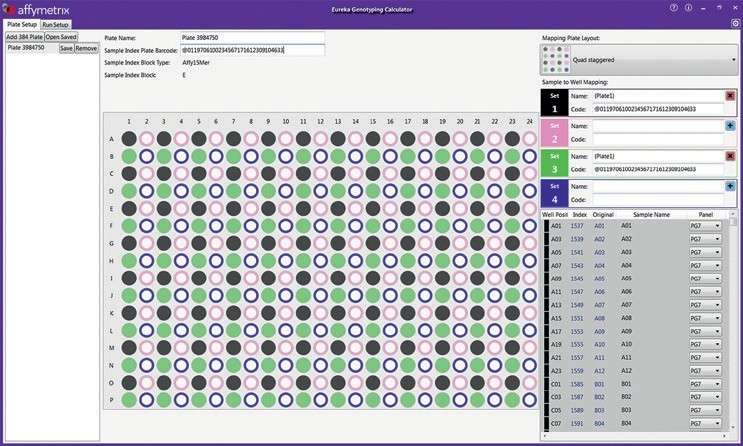Select black well M17 on plate
The height and width of the screenshot is (446, 743).
click(x=408, y=347)
